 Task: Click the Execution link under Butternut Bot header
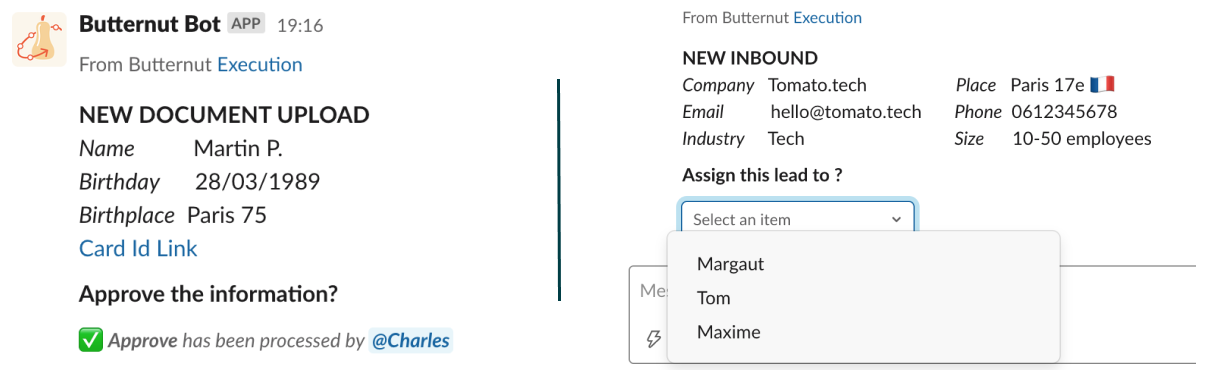(x=260, y=65)
